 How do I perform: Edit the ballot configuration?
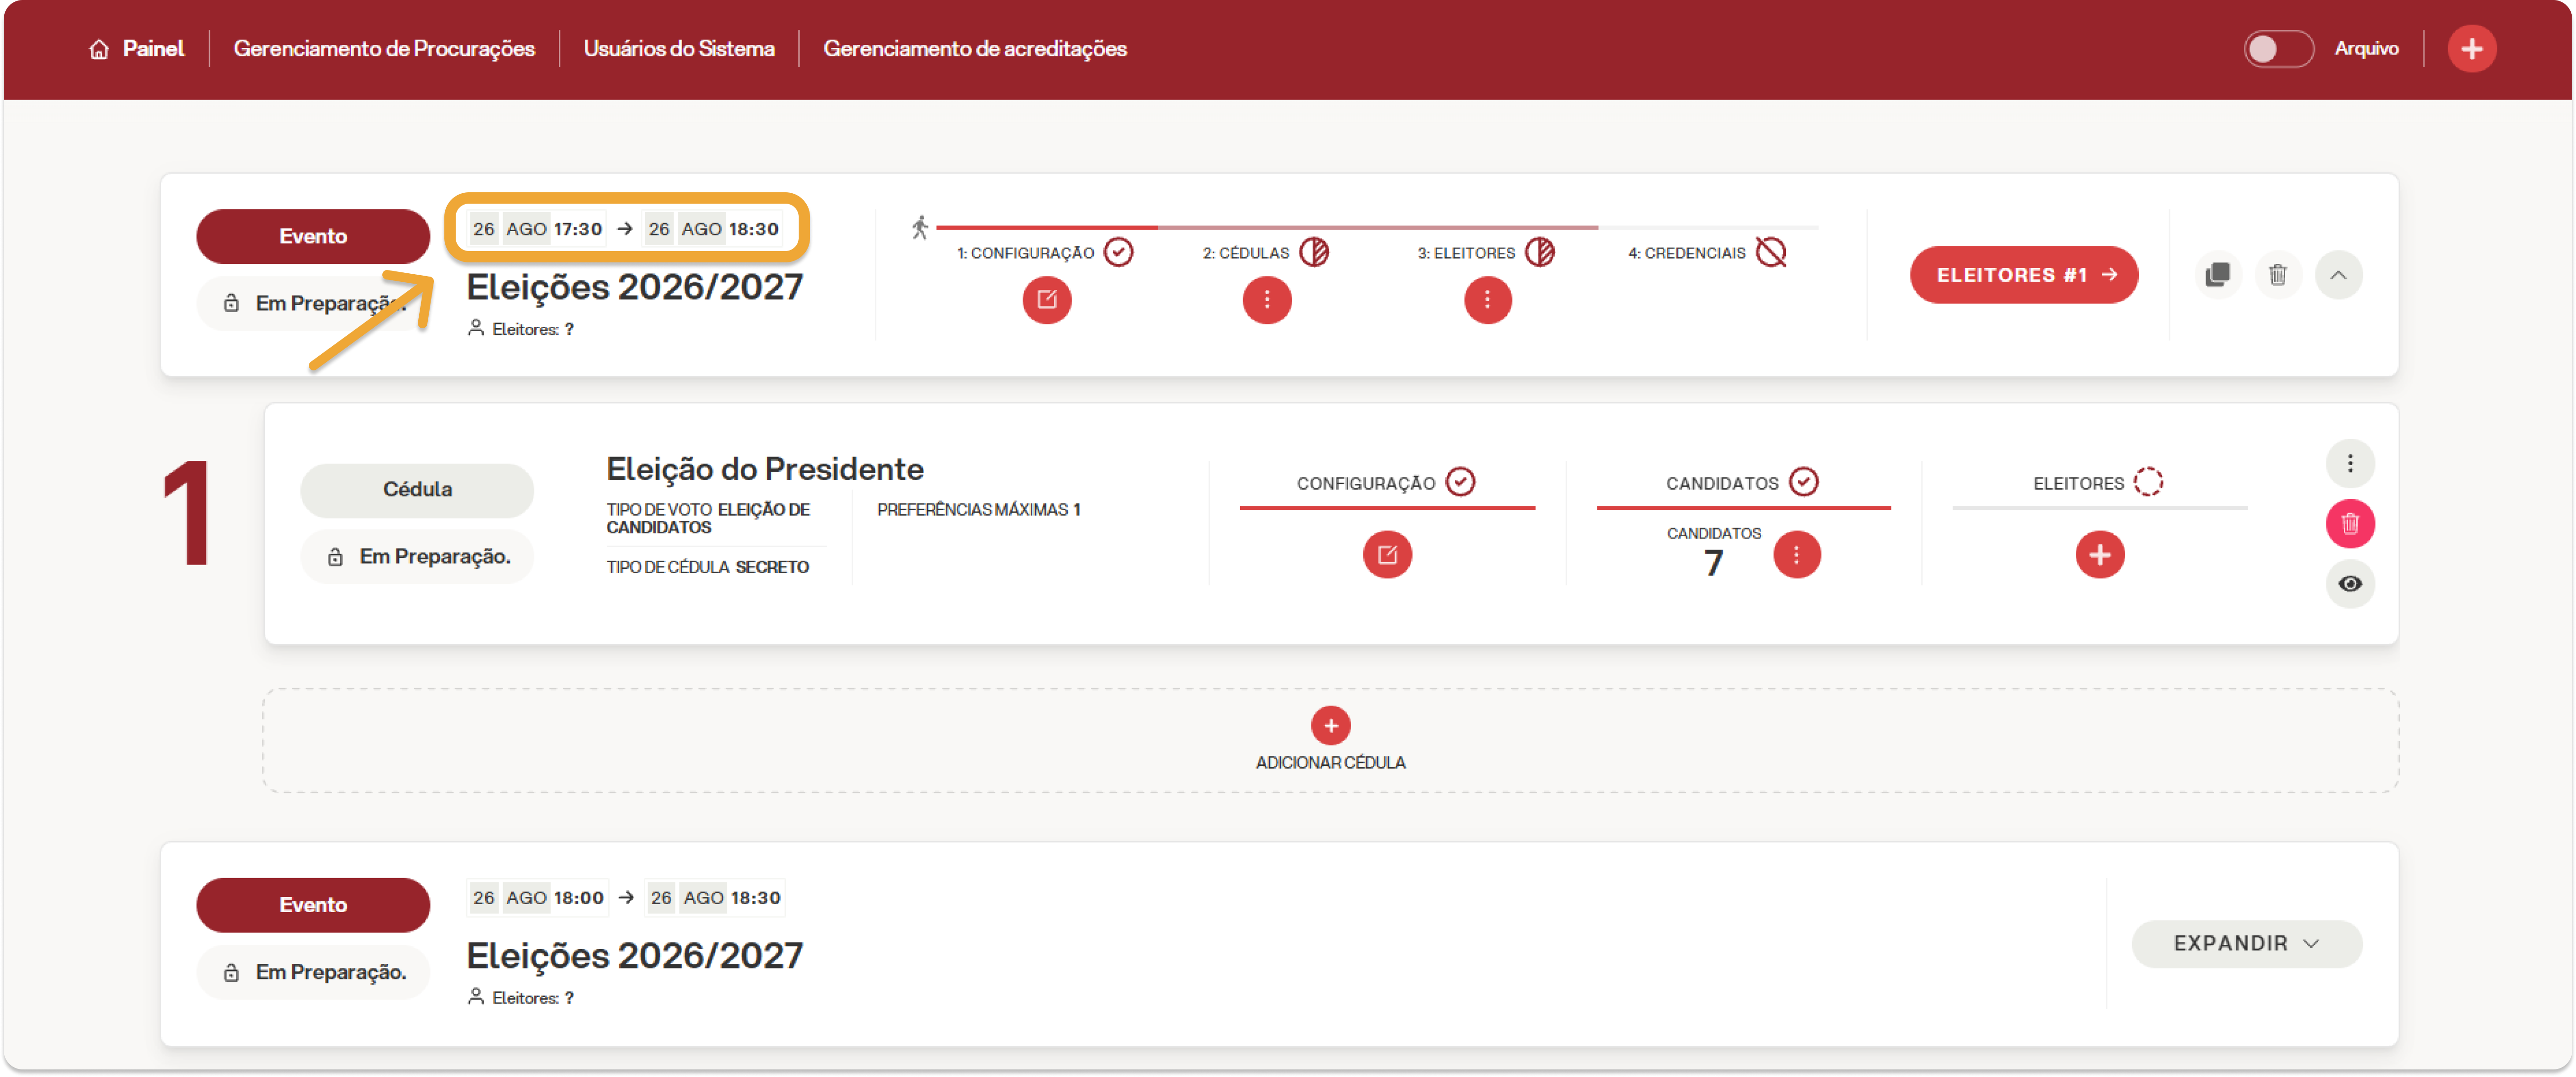(1387, 554)
